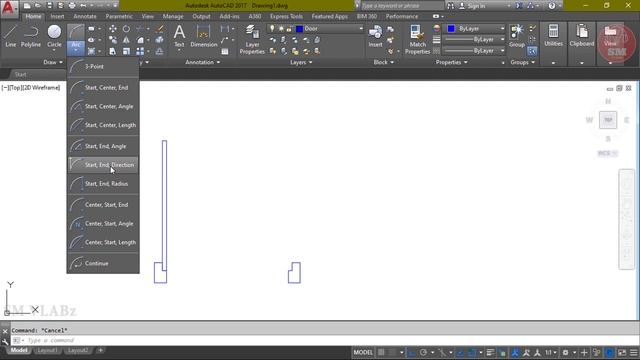The image size is (640, 360).
Task: Switch to Layout1 tab
Action: [x=47, y=351]
